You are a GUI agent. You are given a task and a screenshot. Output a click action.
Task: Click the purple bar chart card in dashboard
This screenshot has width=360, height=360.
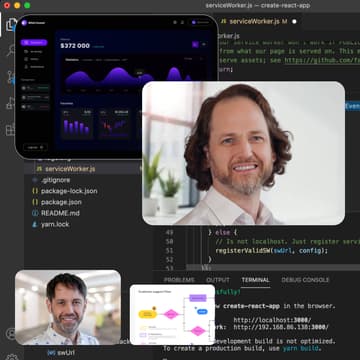pos(77,124)
